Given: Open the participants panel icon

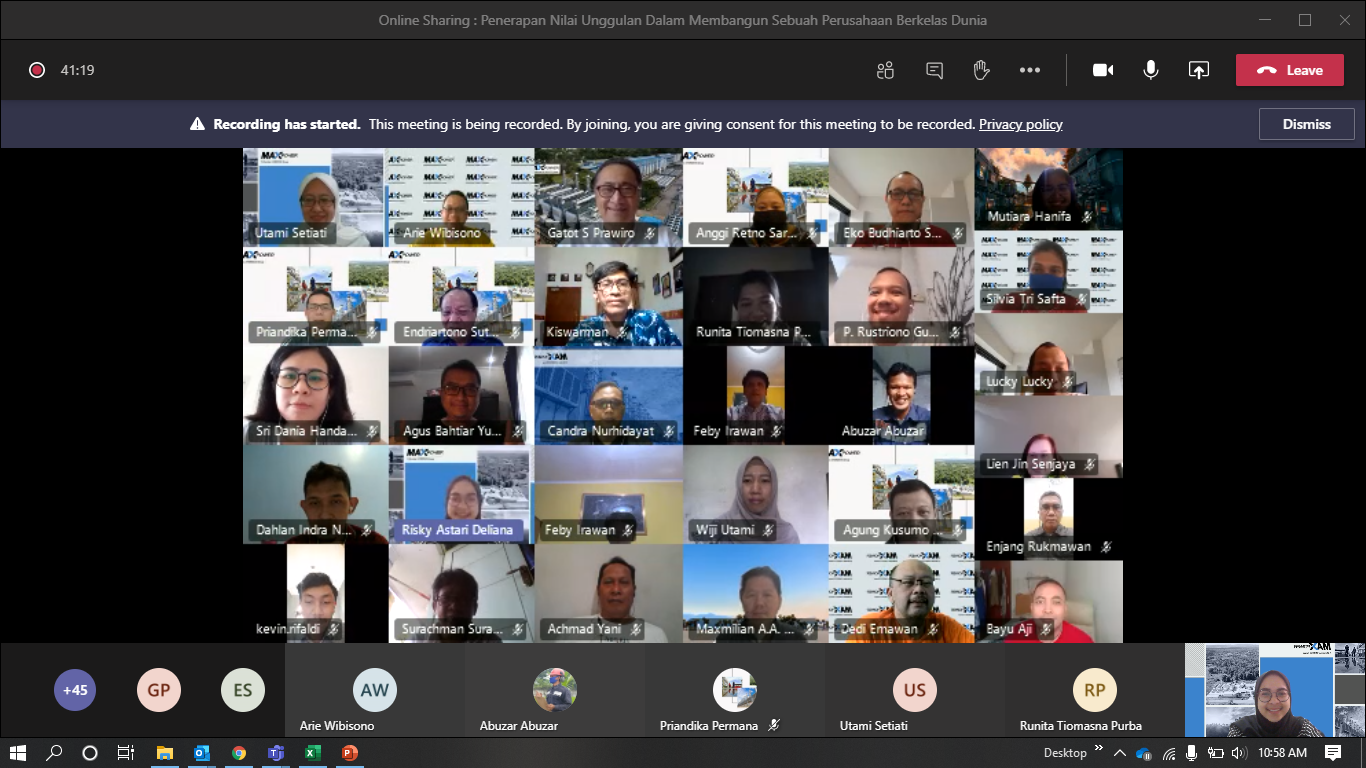Looking at the screenshot, I should (x=885, y=70).
